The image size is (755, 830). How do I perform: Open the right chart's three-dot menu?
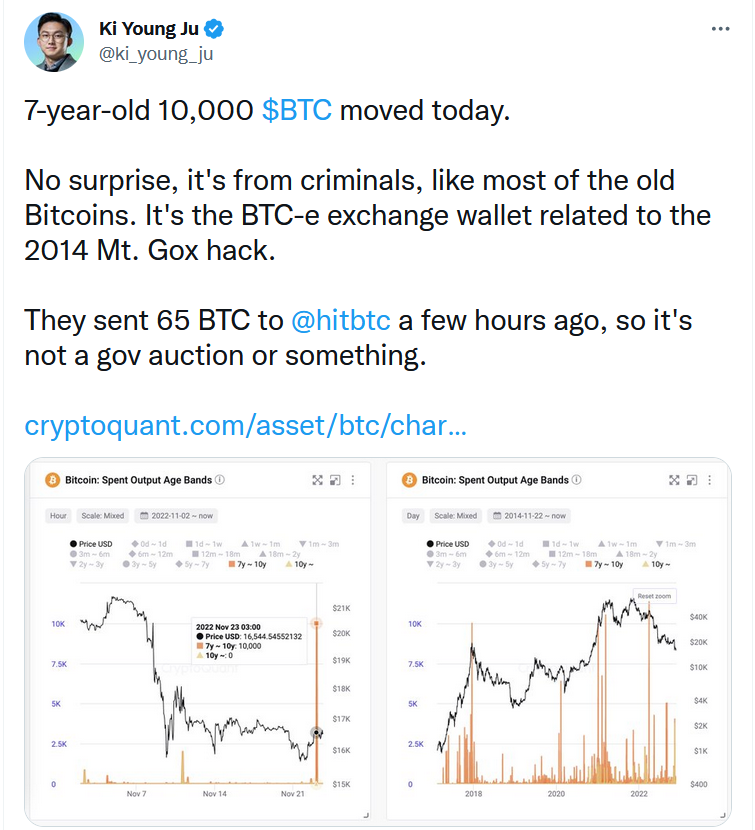pyautogui.click(x=711, y=480)
